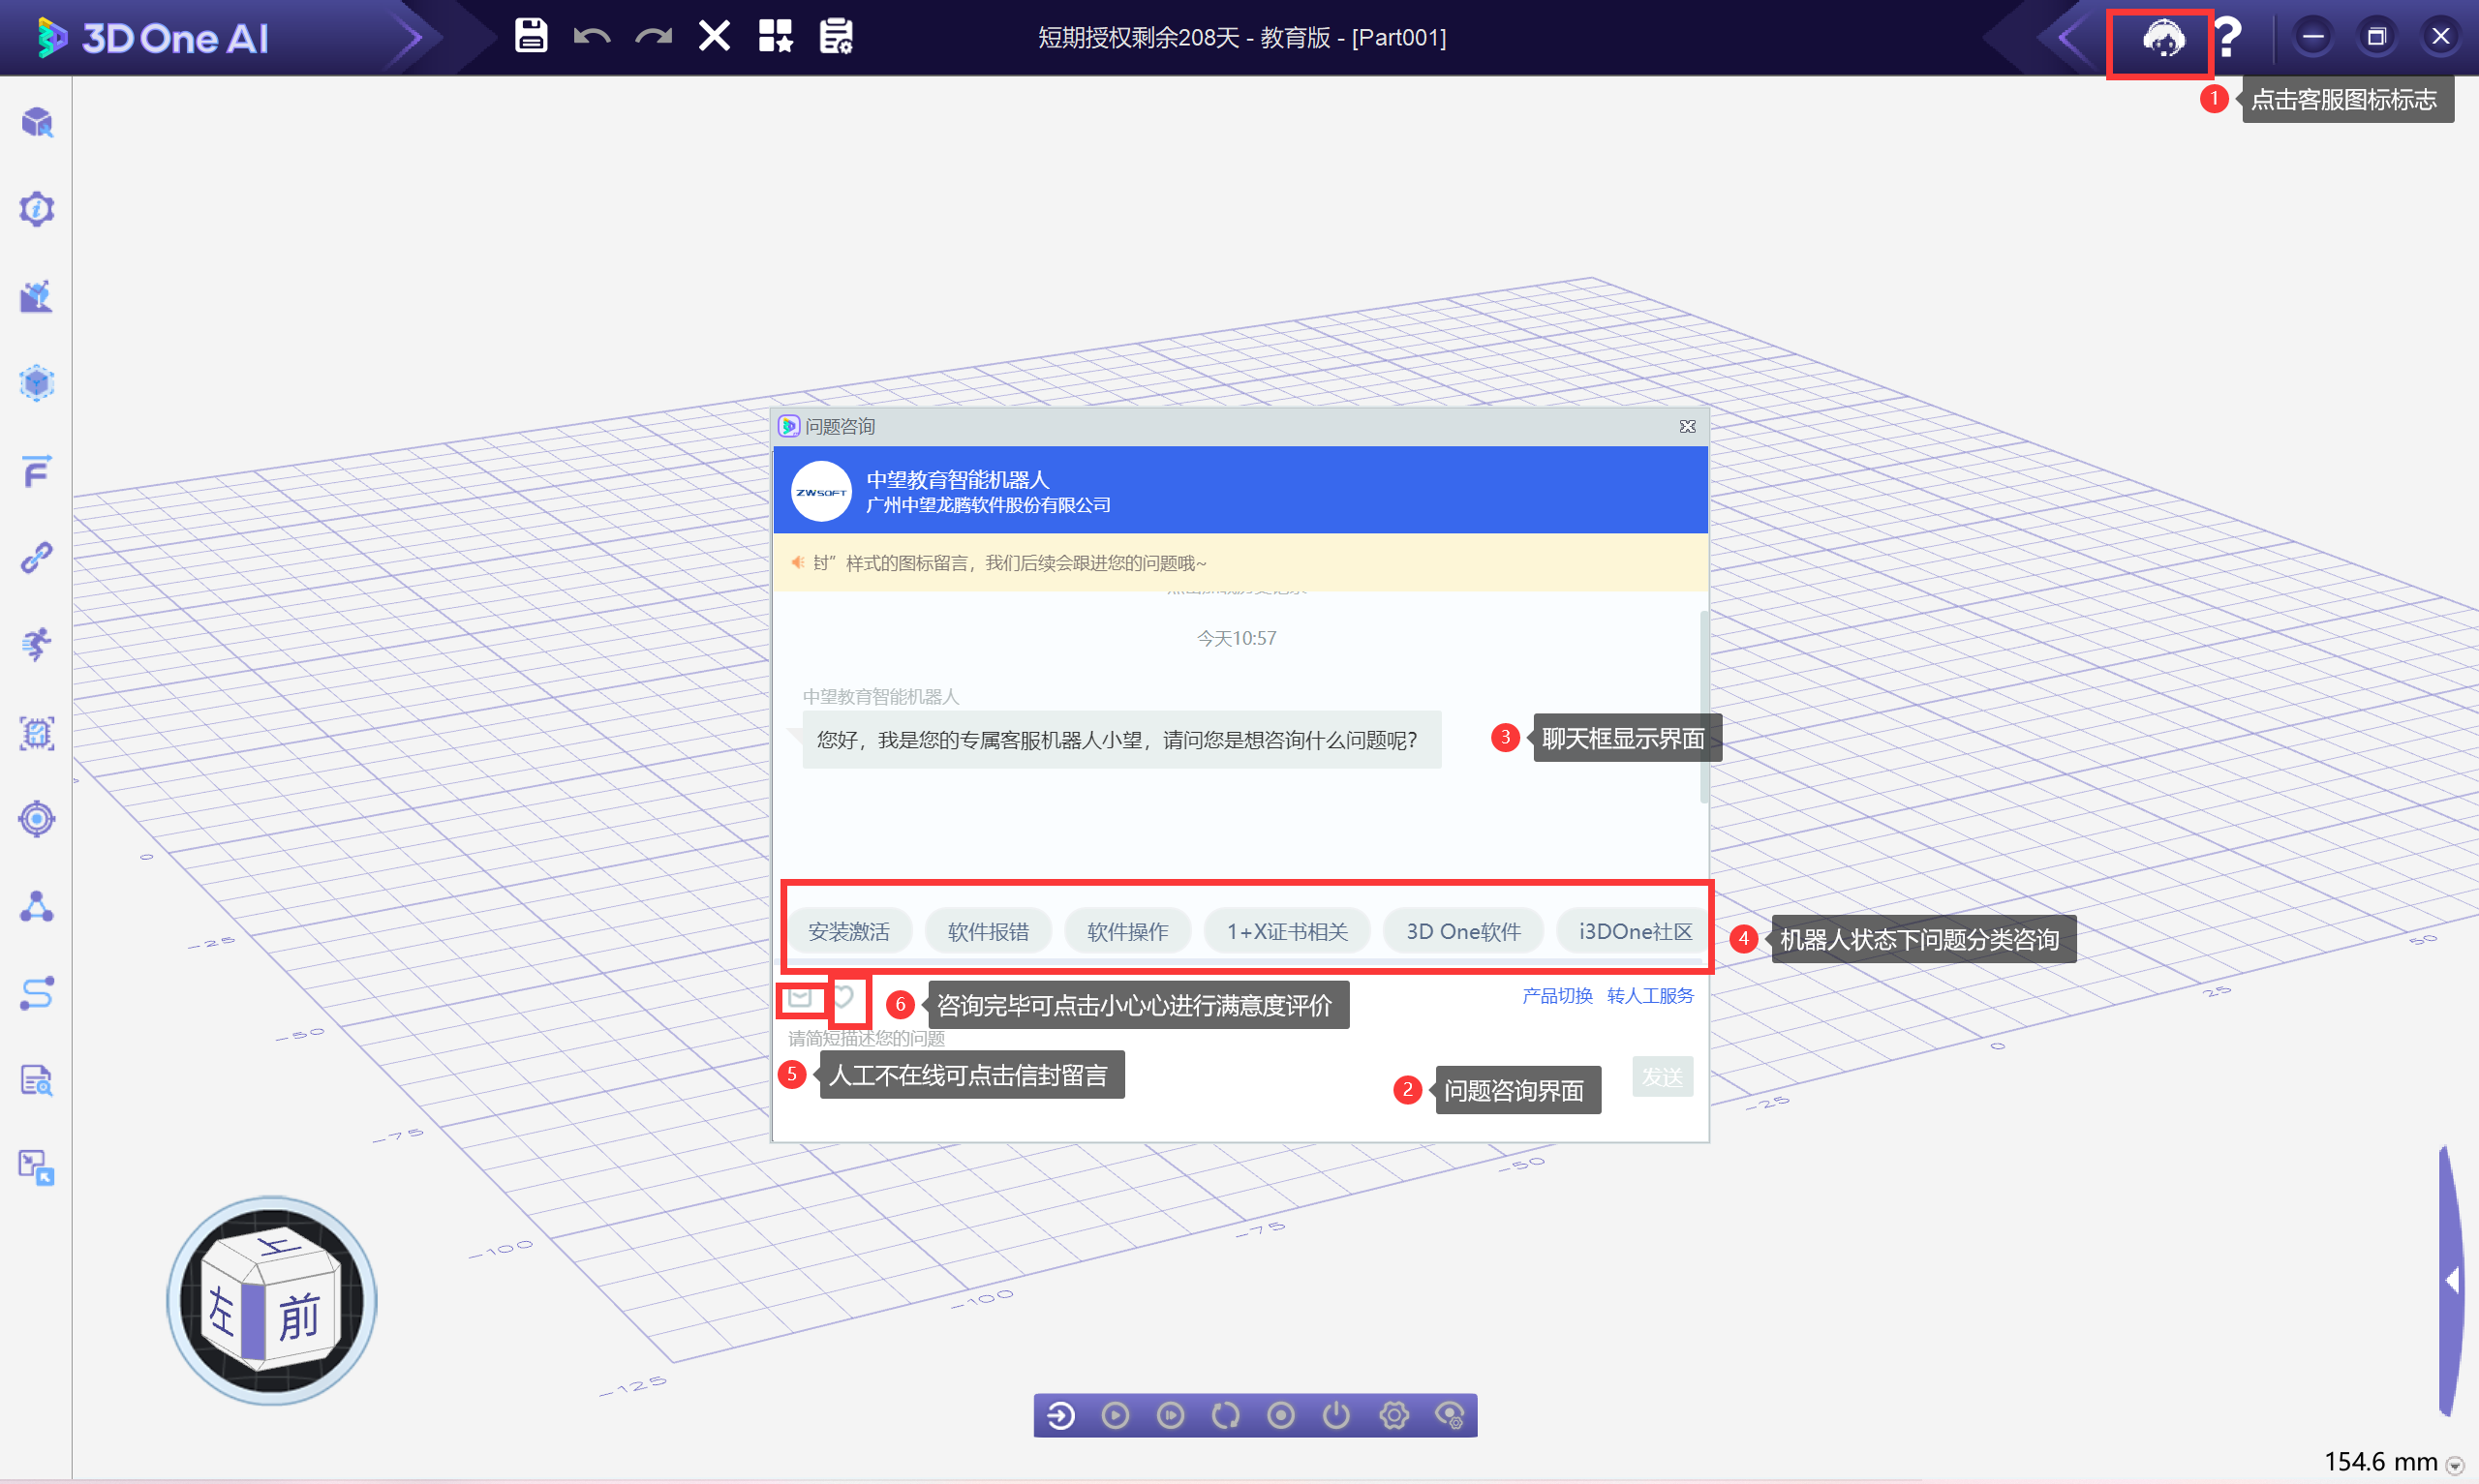Select the 1+X证书相关 category chip
The height and width of the screenshot is (1484, 2479).
1287,932
